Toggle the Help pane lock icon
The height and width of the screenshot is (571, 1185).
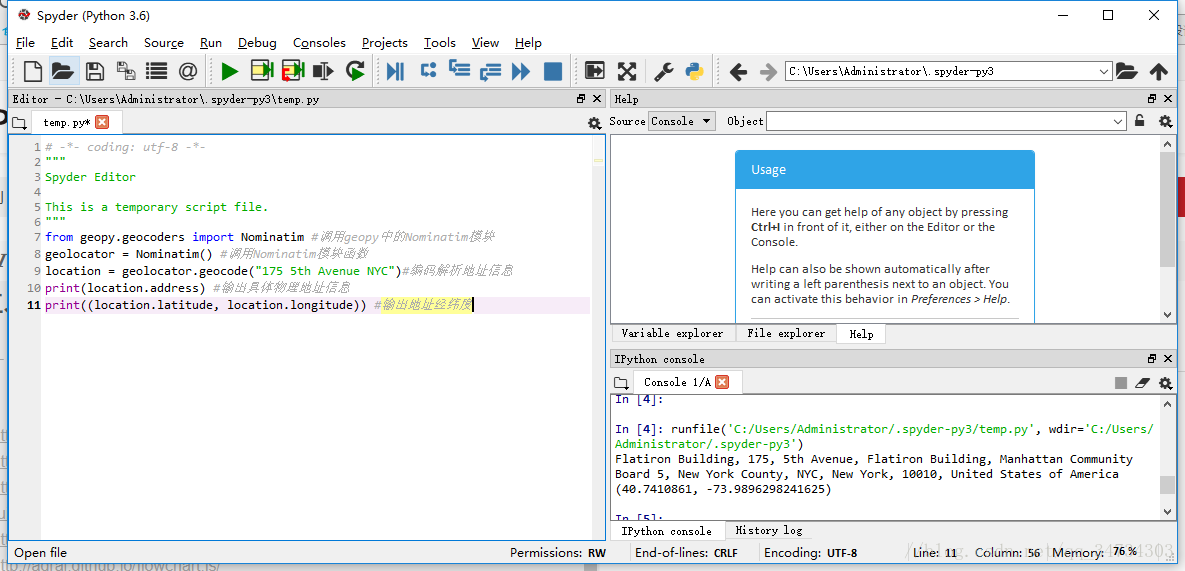1140,121
